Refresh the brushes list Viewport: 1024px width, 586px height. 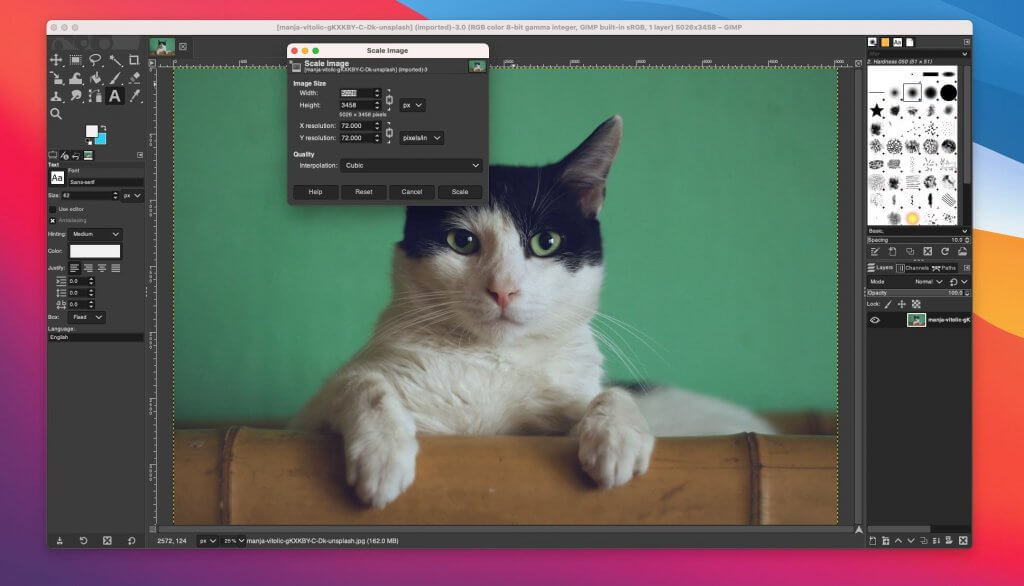[x=945, y=252]
